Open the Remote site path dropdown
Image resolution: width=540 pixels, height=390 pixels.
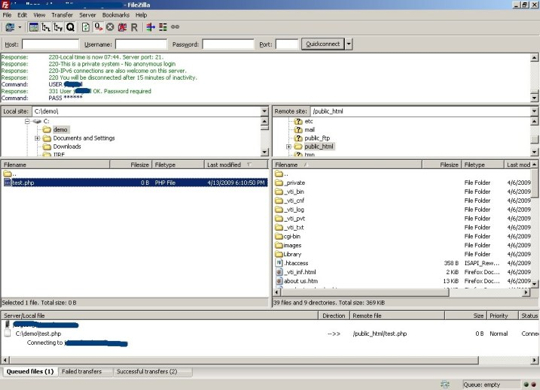534,111
